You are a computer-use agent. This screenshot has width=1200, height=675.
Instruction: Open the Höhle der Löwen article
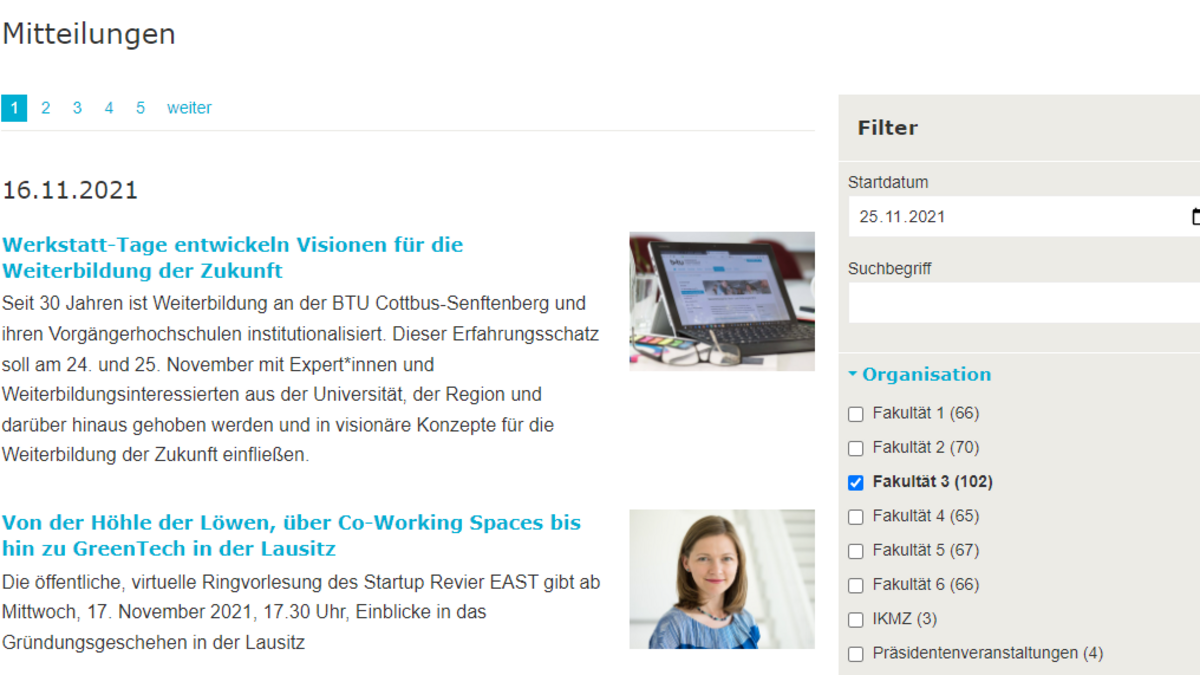tap(291, 535)
